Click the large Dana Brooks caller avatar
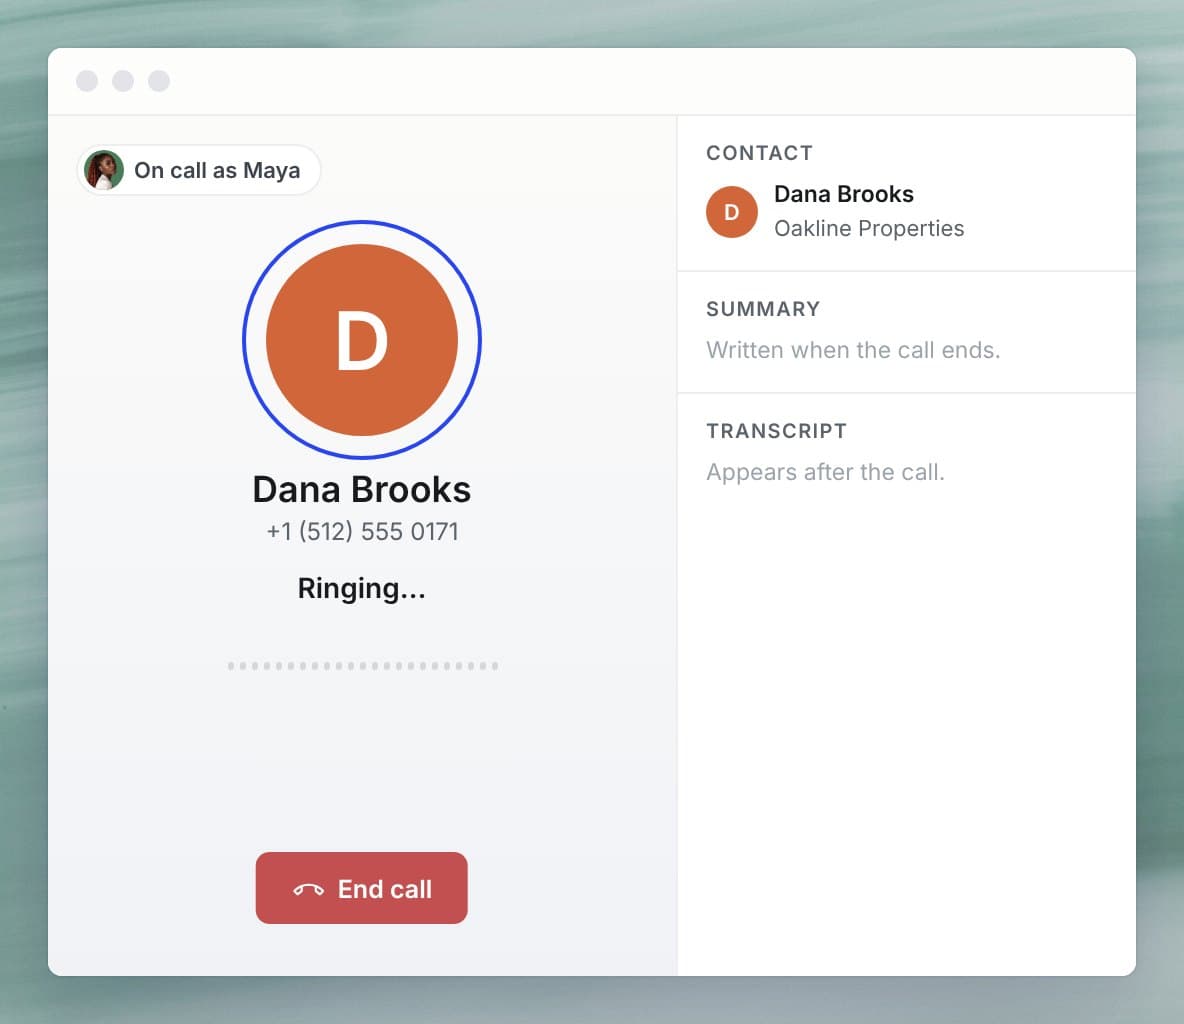This screenshot has height=1024, width=1184. coord(362,340)
